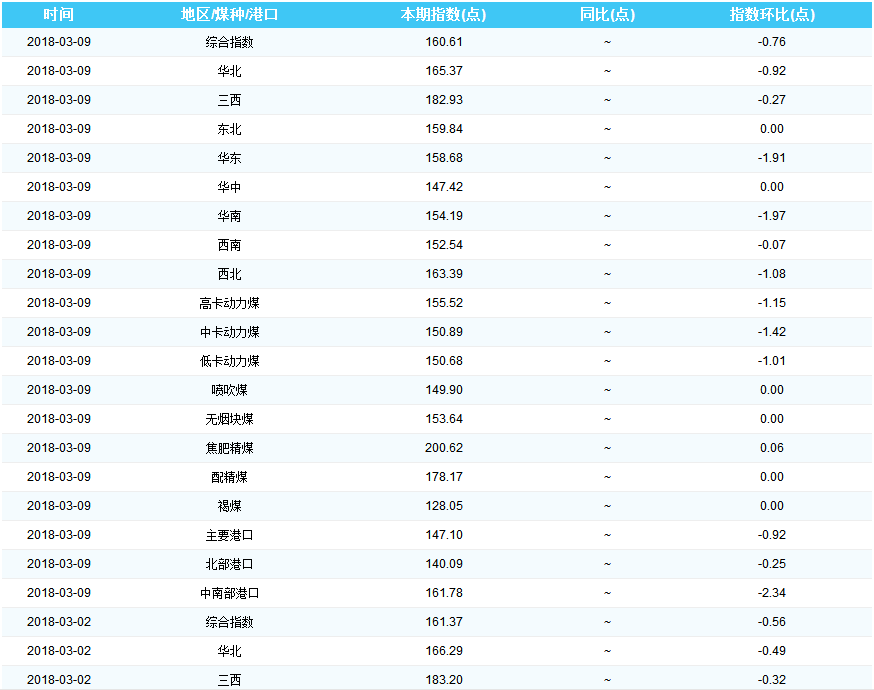Screen dimensions: 874x690
Task: Click the 同比(点) column header
Action: 607,15
